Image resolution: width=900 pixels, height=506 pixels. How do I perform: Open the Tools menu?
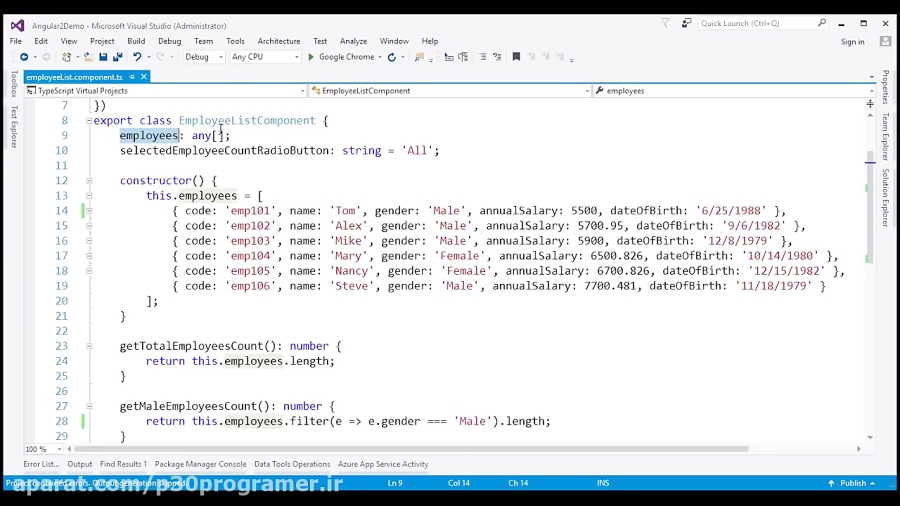(235, 41)
